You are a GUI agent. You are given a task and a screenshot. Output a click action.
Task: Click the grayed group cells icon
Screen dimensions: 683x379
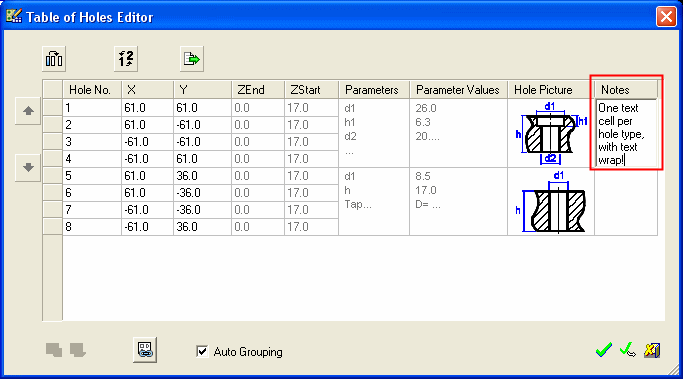tap(54, 350)
